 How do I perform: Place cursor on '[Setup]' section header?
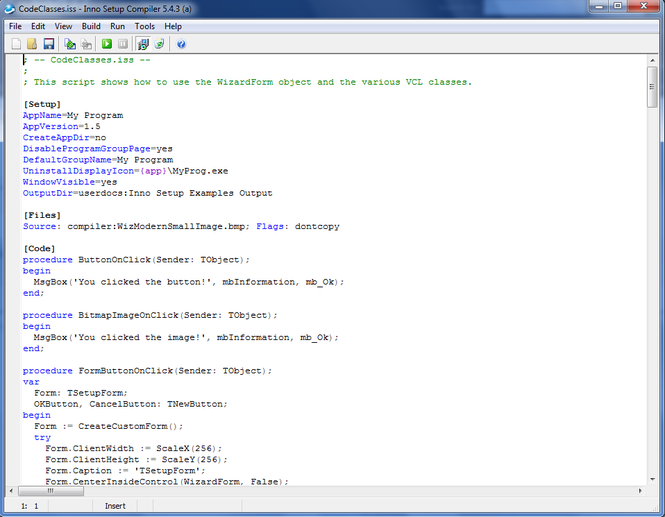coord(42,104)
